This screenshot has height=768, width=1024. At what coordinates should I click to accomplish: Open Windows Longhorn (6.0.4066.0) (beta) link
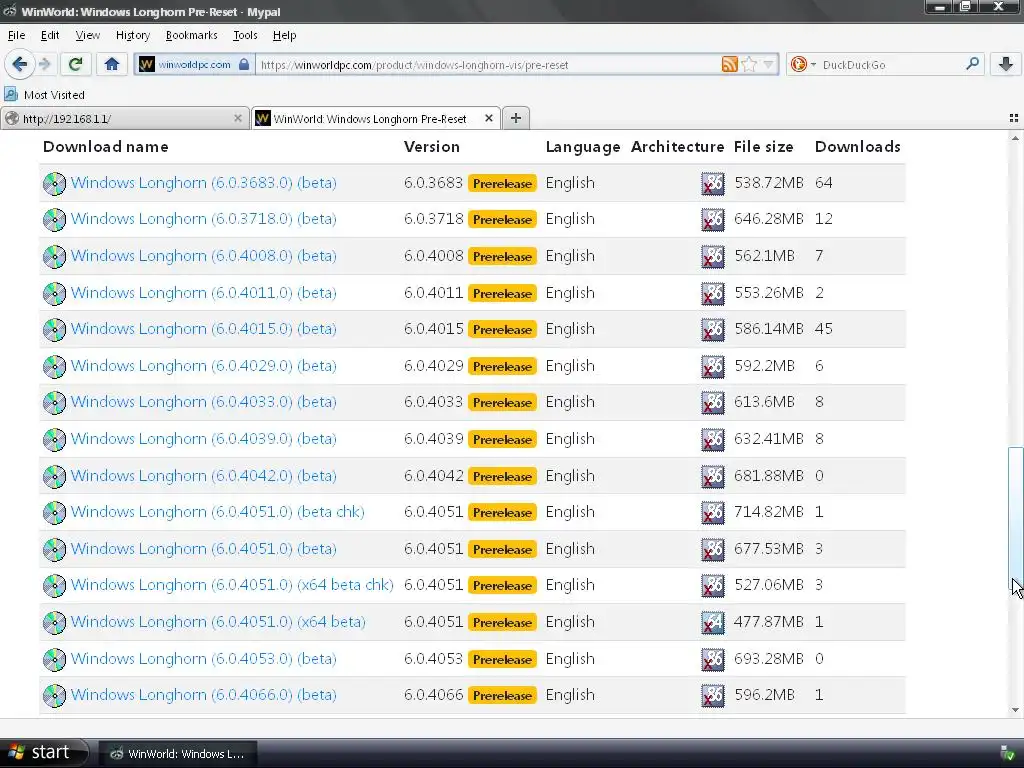[x=204, y=695]
